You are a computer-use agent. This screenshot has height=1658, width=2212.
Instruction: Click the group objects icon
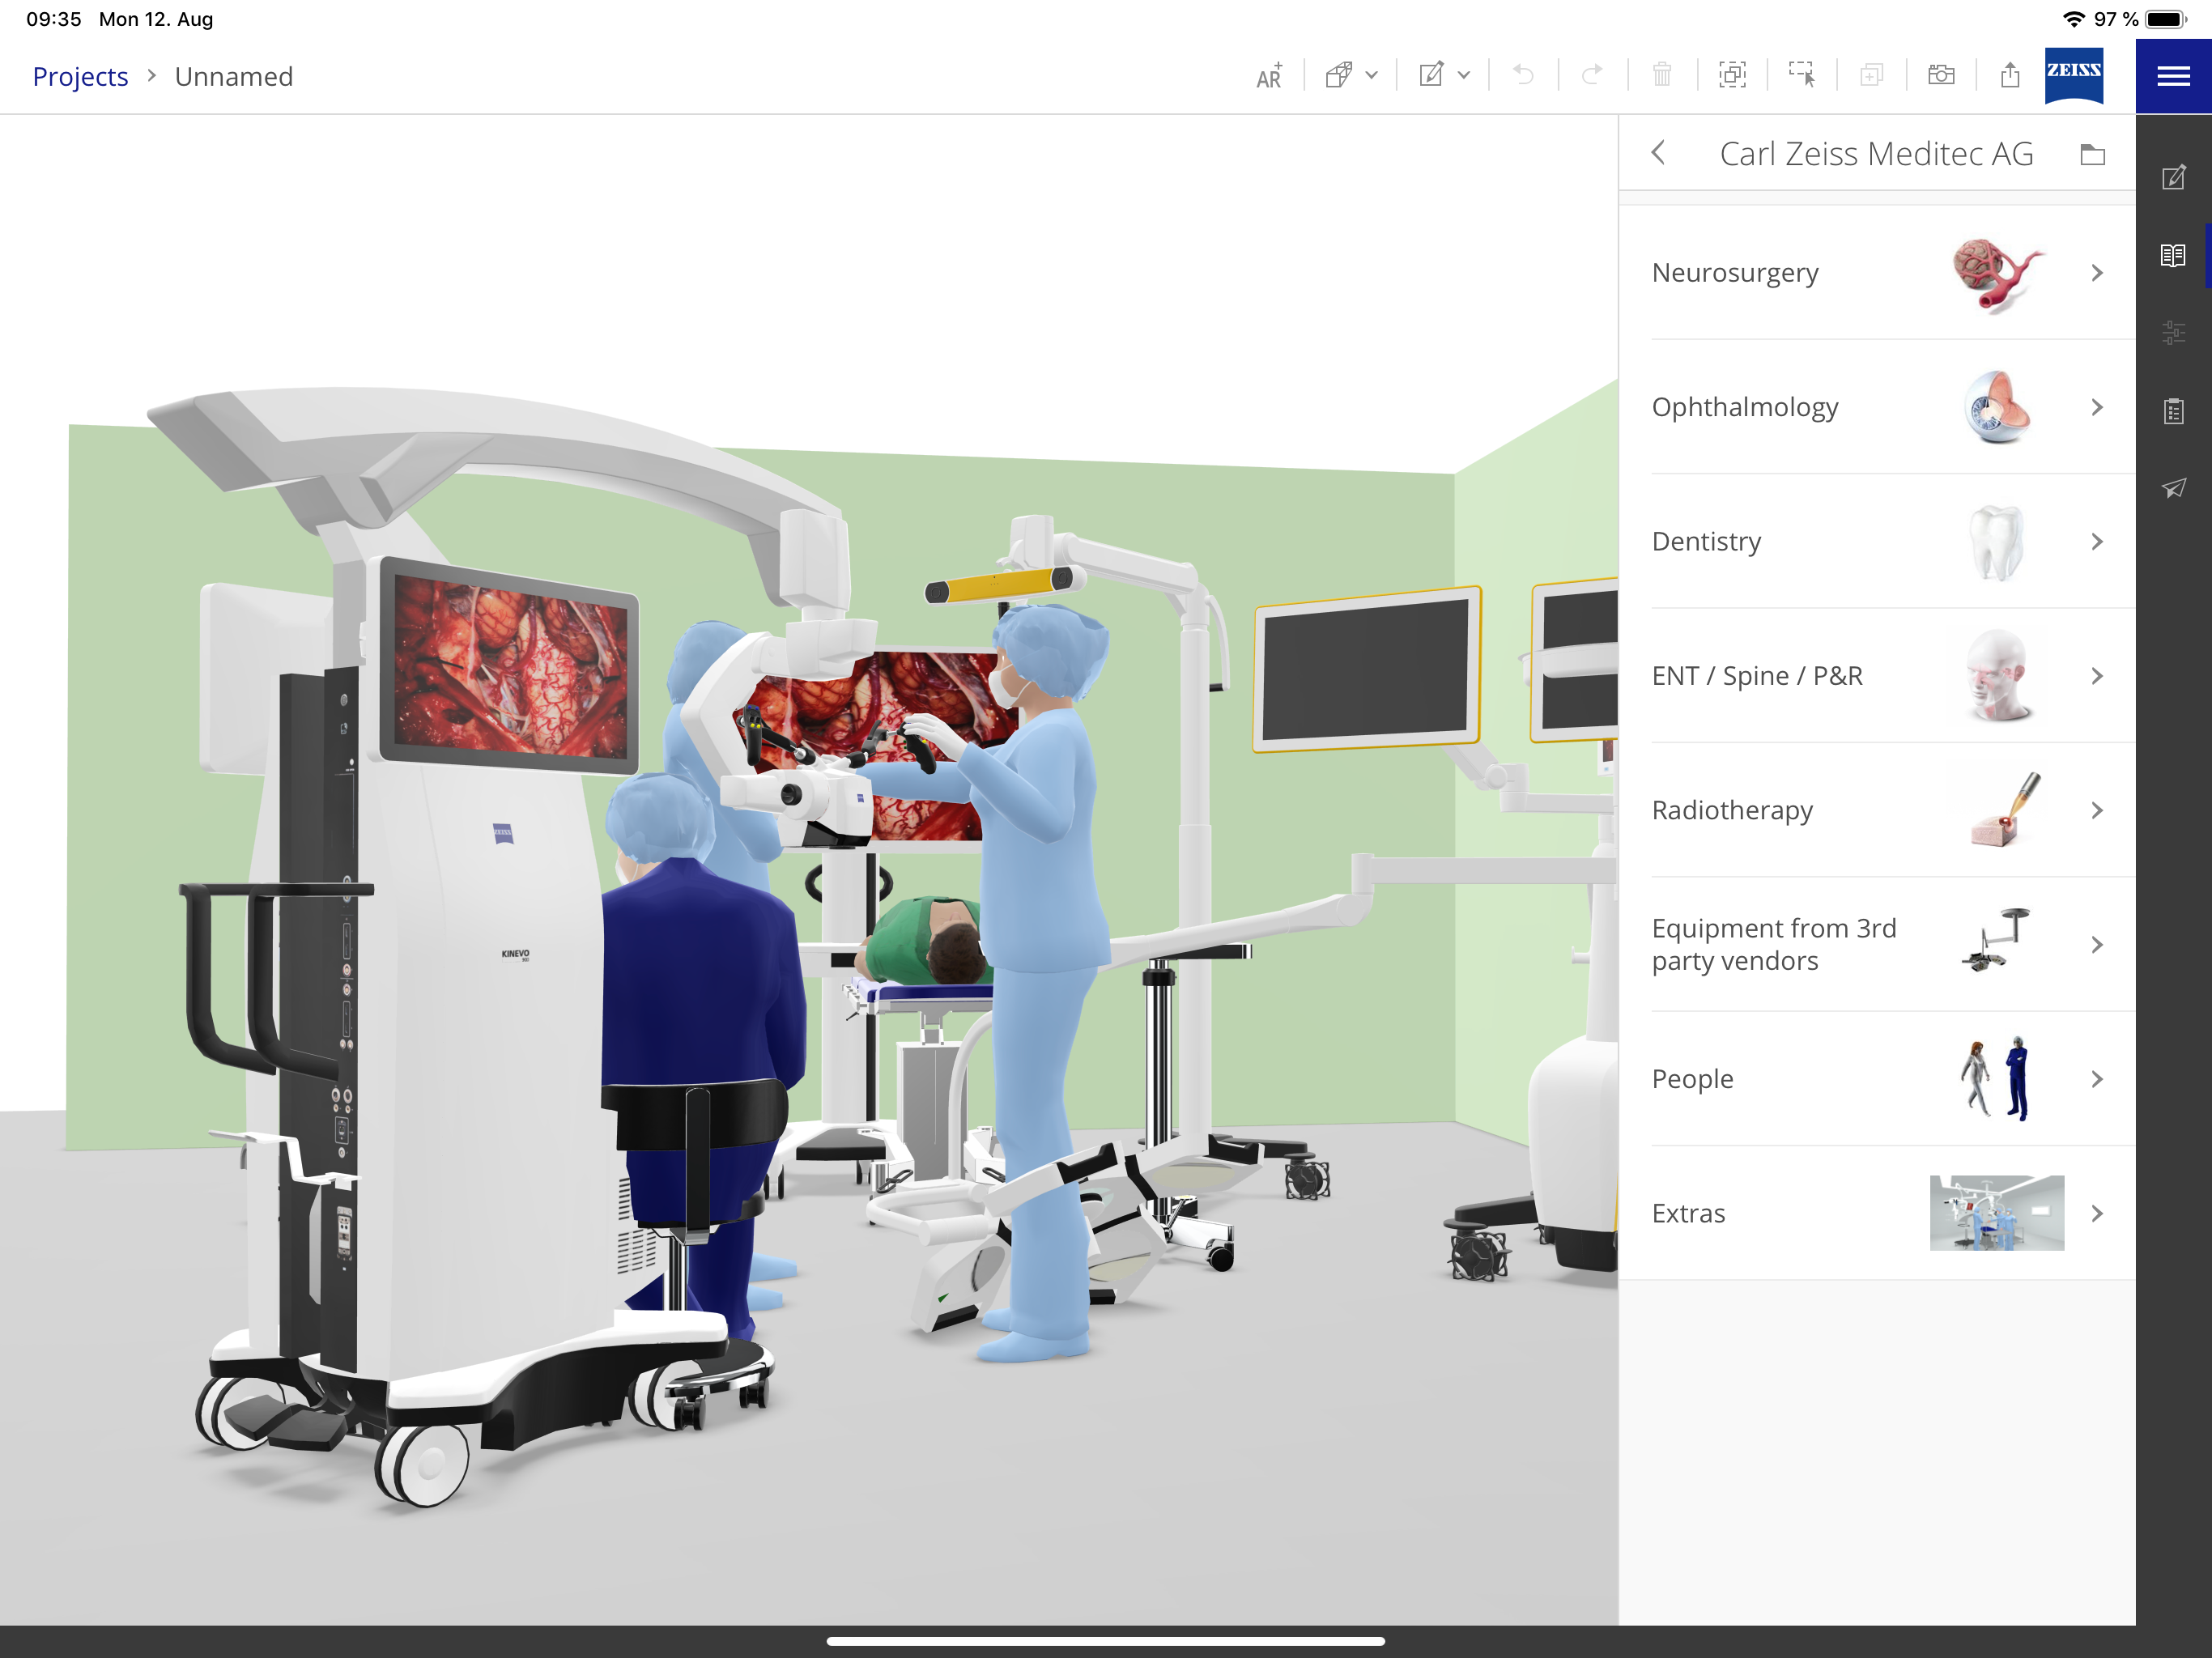[x=1732, y=75]
